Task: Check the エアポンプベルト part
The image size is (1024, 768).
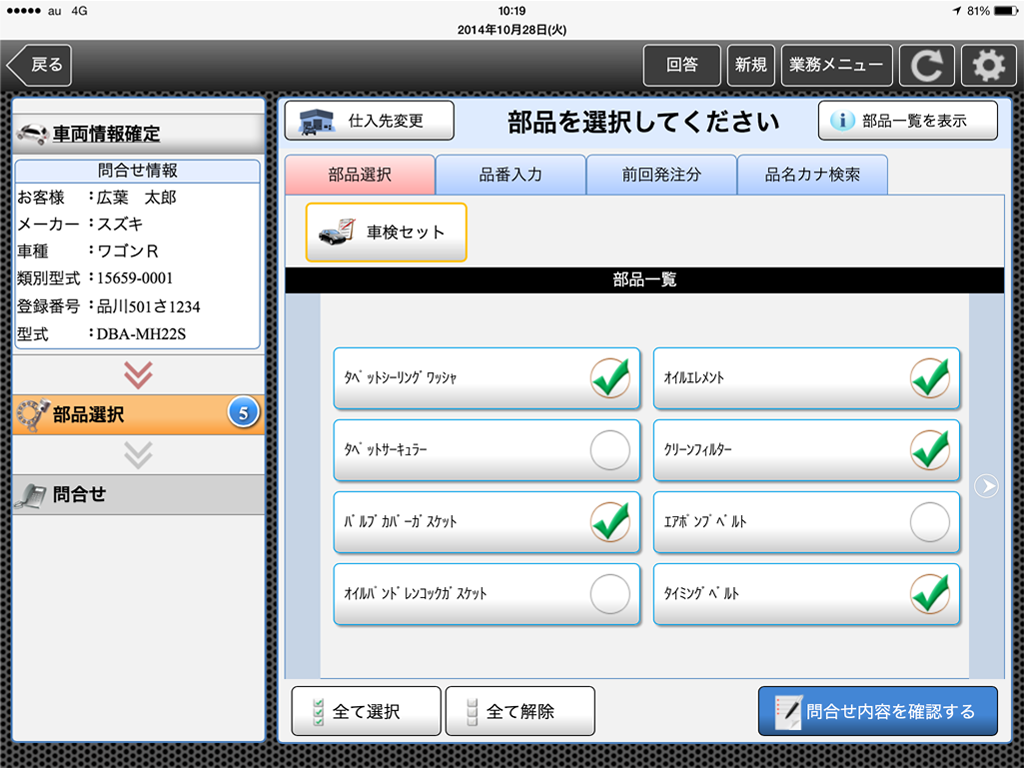Action: pyautogui.click(x=929, y=522)
